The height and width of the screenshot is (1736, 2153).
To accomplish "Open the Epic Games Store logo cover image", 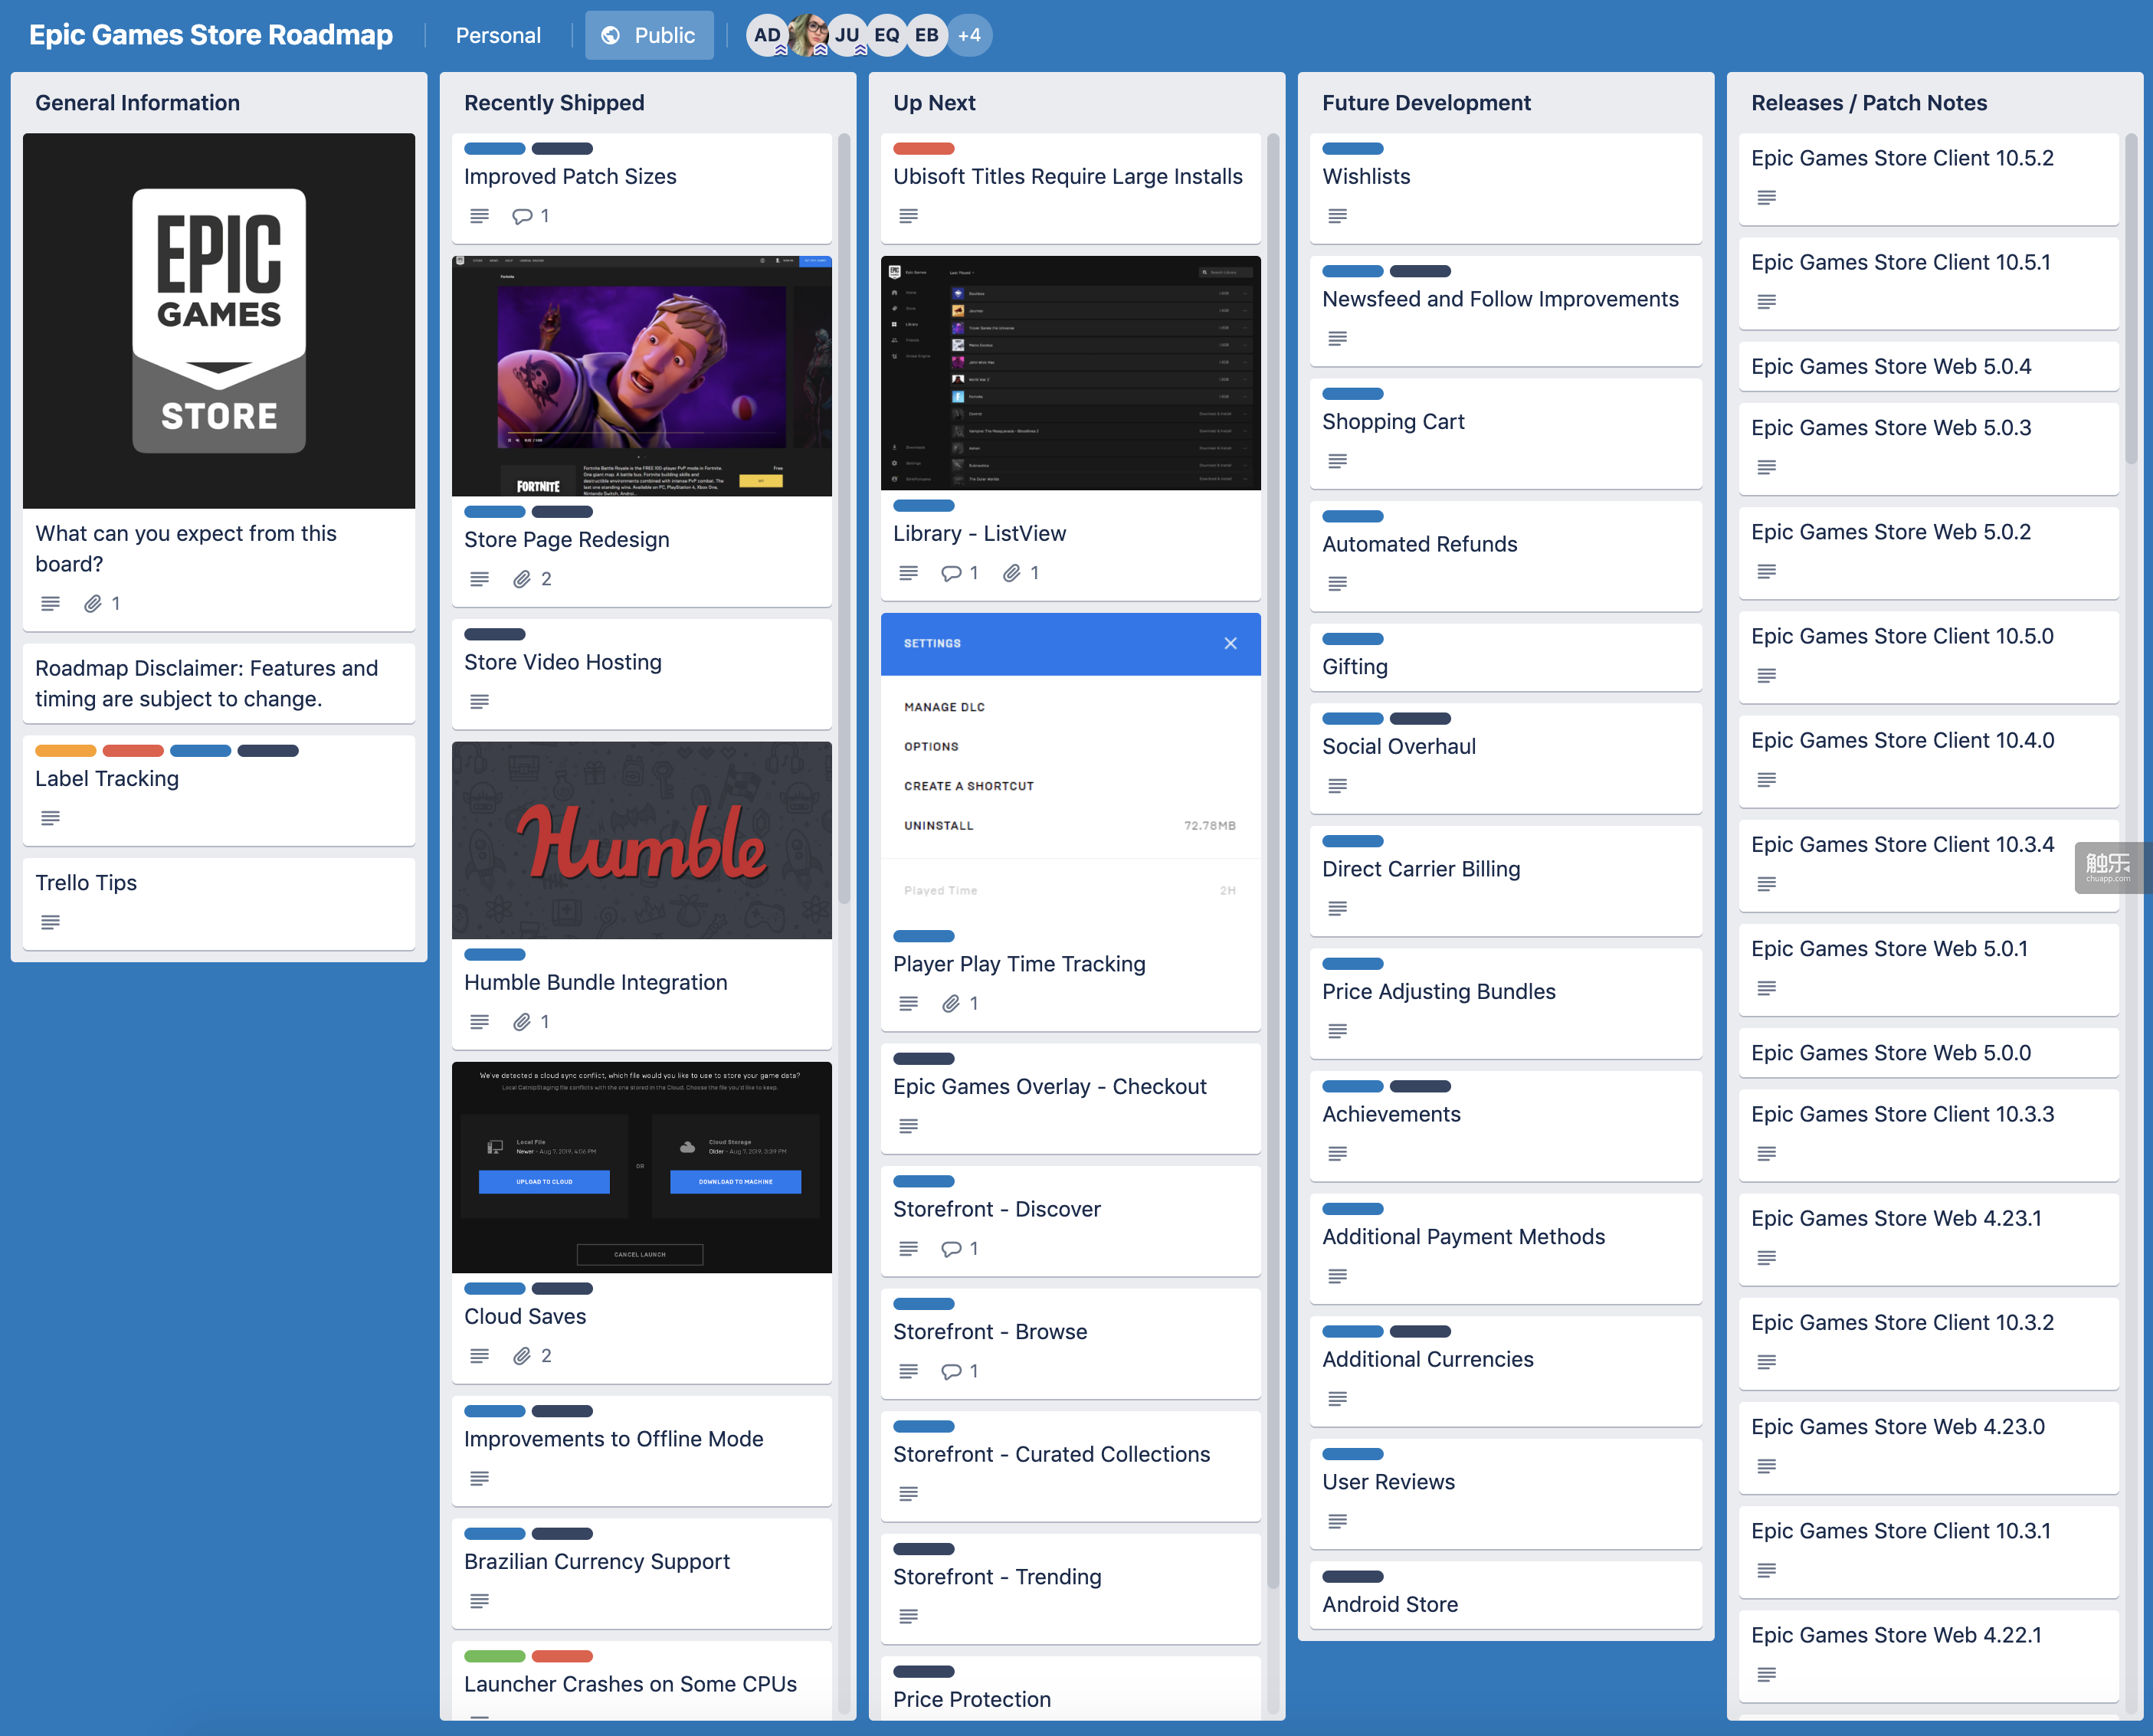I will 219,321.
